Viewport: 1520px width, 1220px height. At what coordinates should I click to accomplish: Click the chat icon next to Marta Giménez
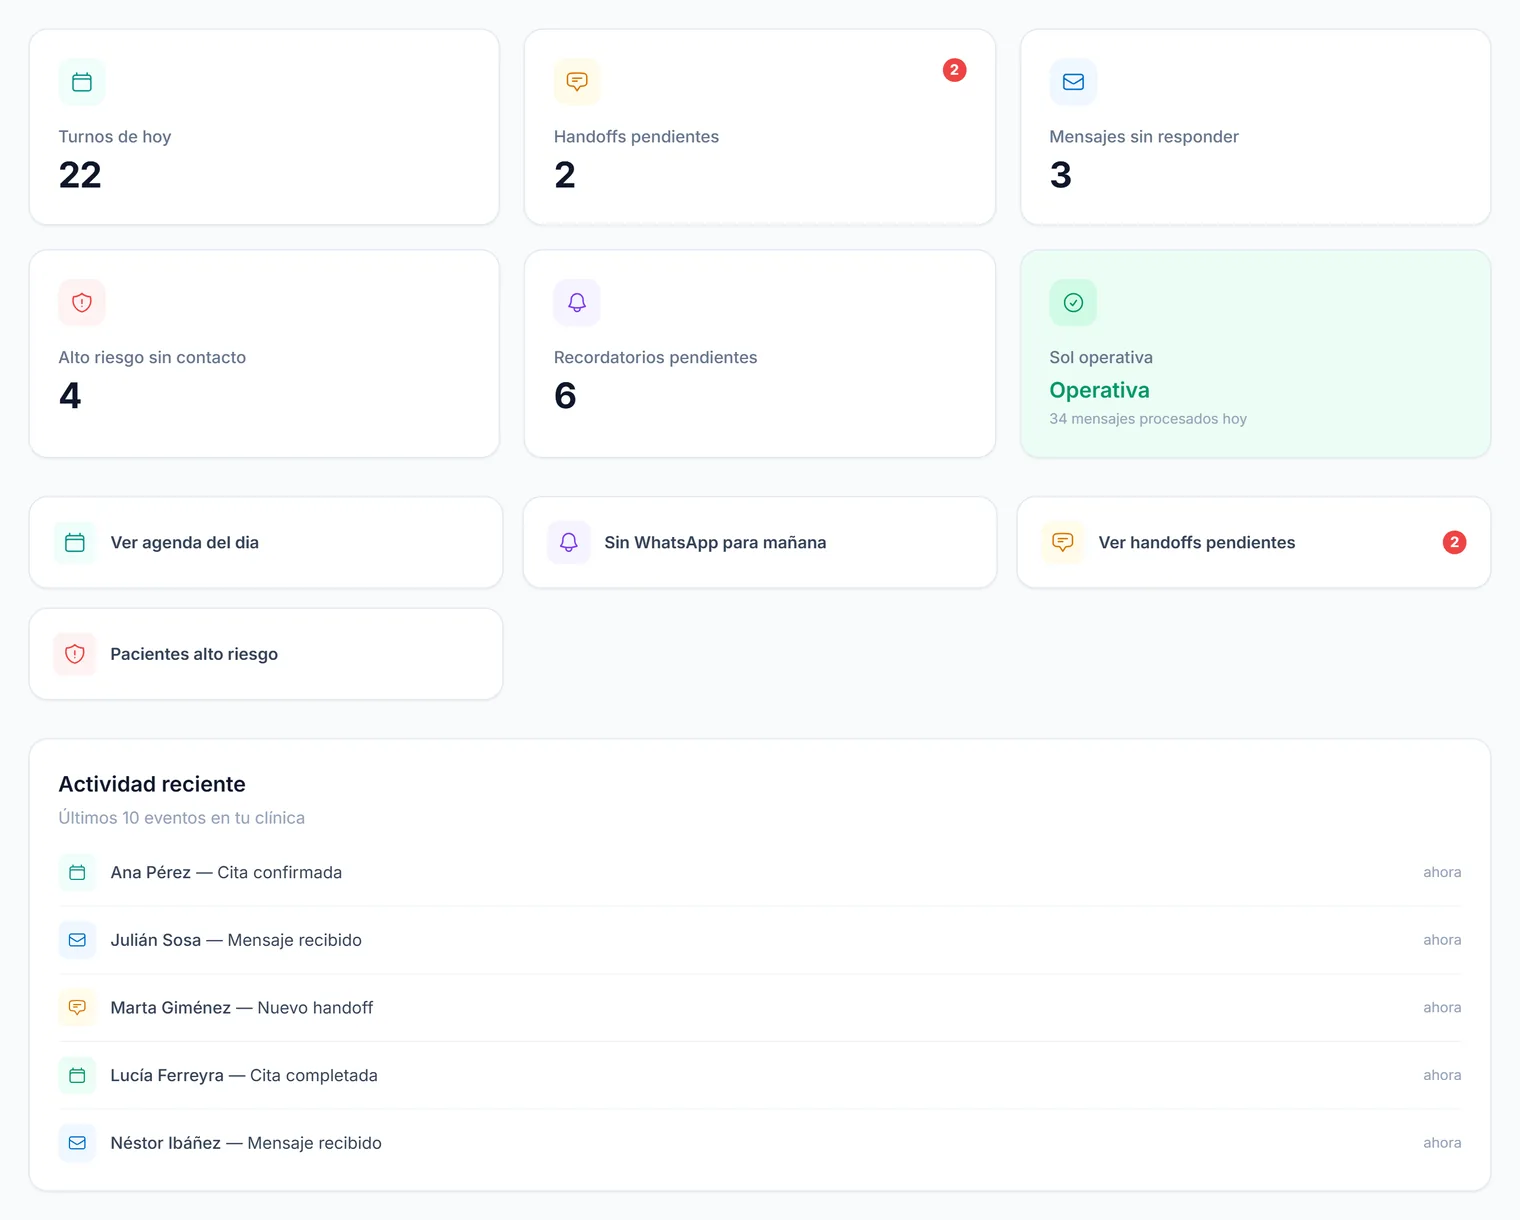tap(77, 1008)
